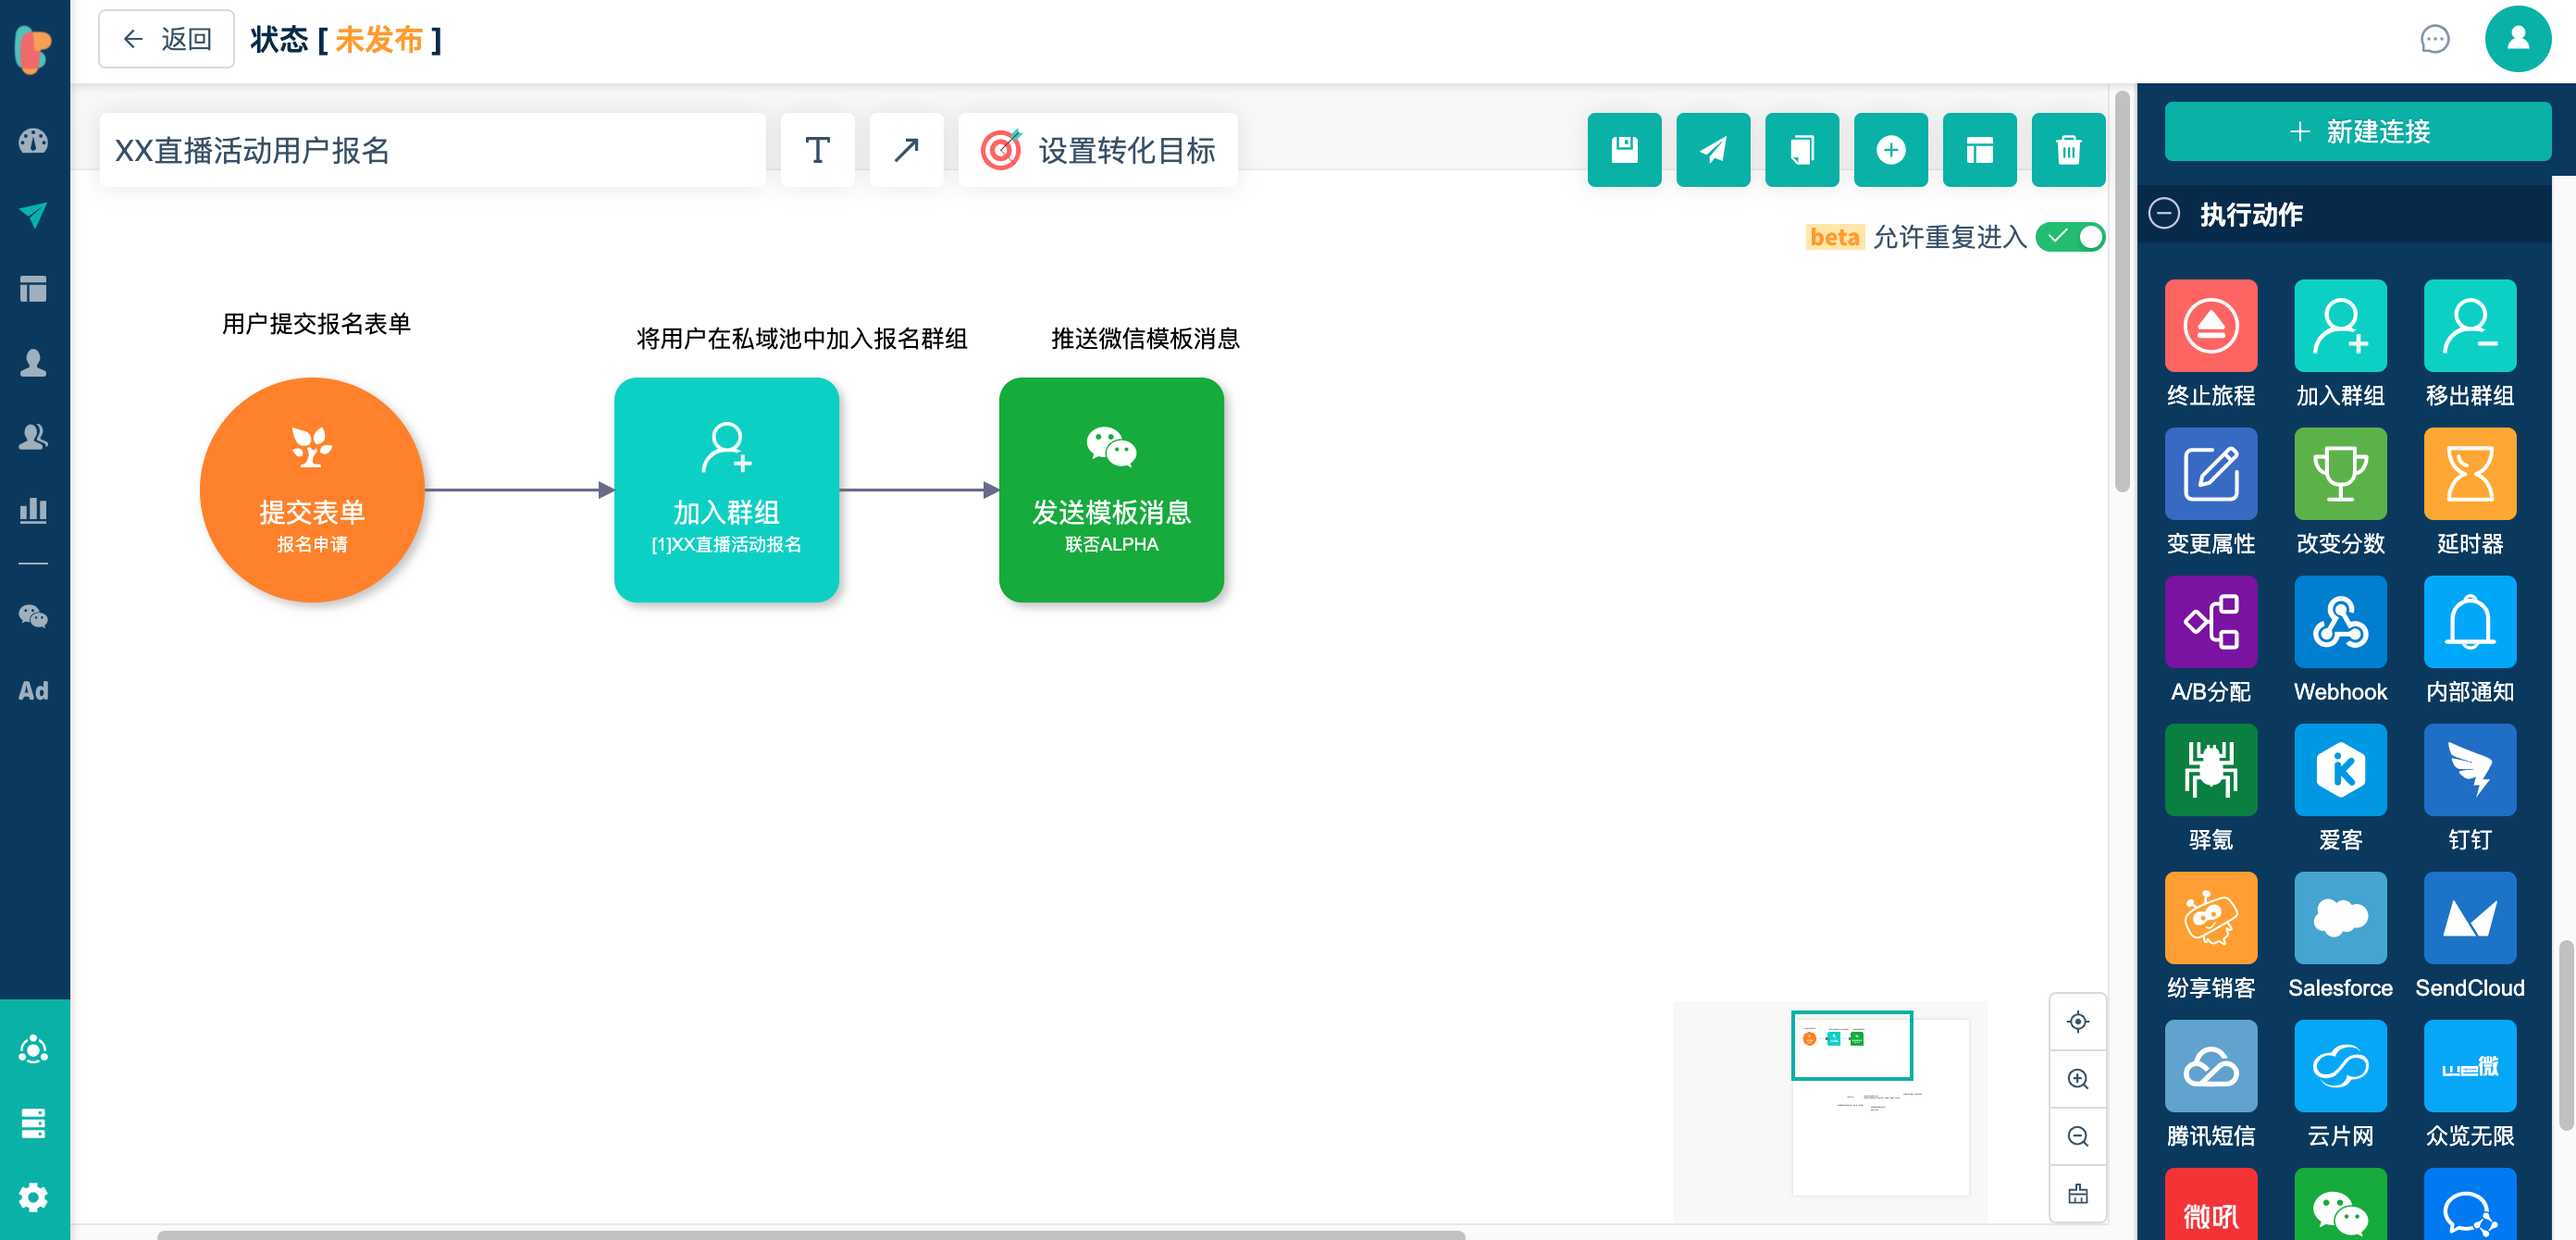This screenshot has width=2576, height=1240.
Task: Select the 钉钉 connector icon
Action: tap(2469, 770)
